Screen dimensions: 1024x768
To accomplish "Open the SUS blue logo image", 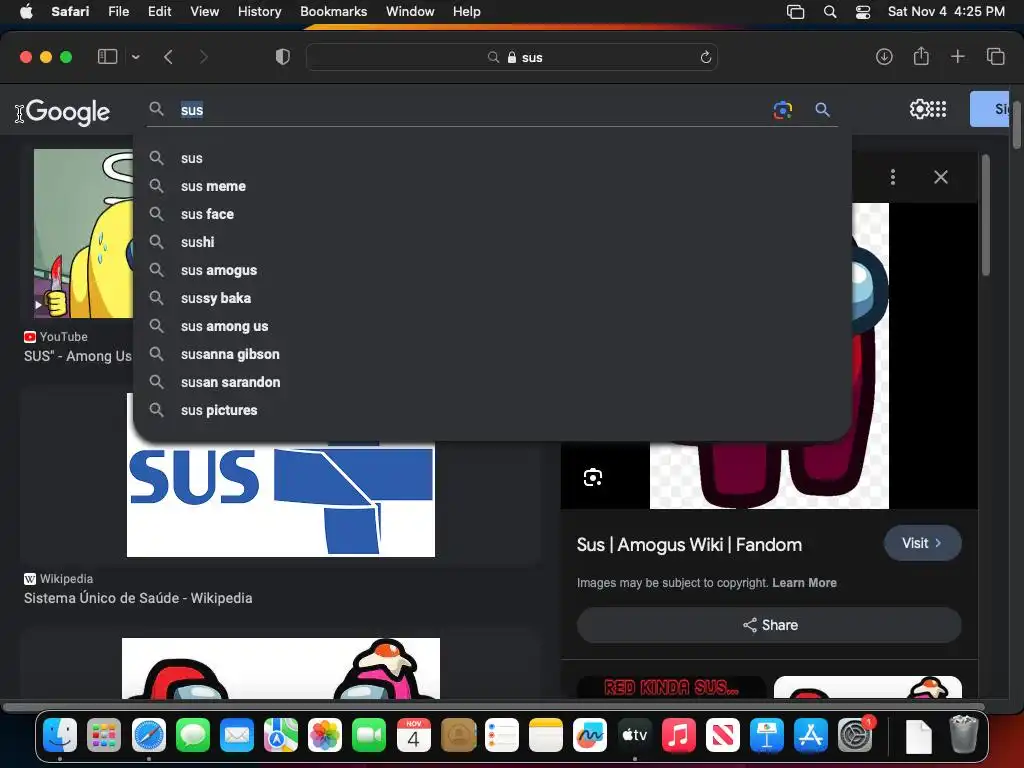I will [281, 500].
